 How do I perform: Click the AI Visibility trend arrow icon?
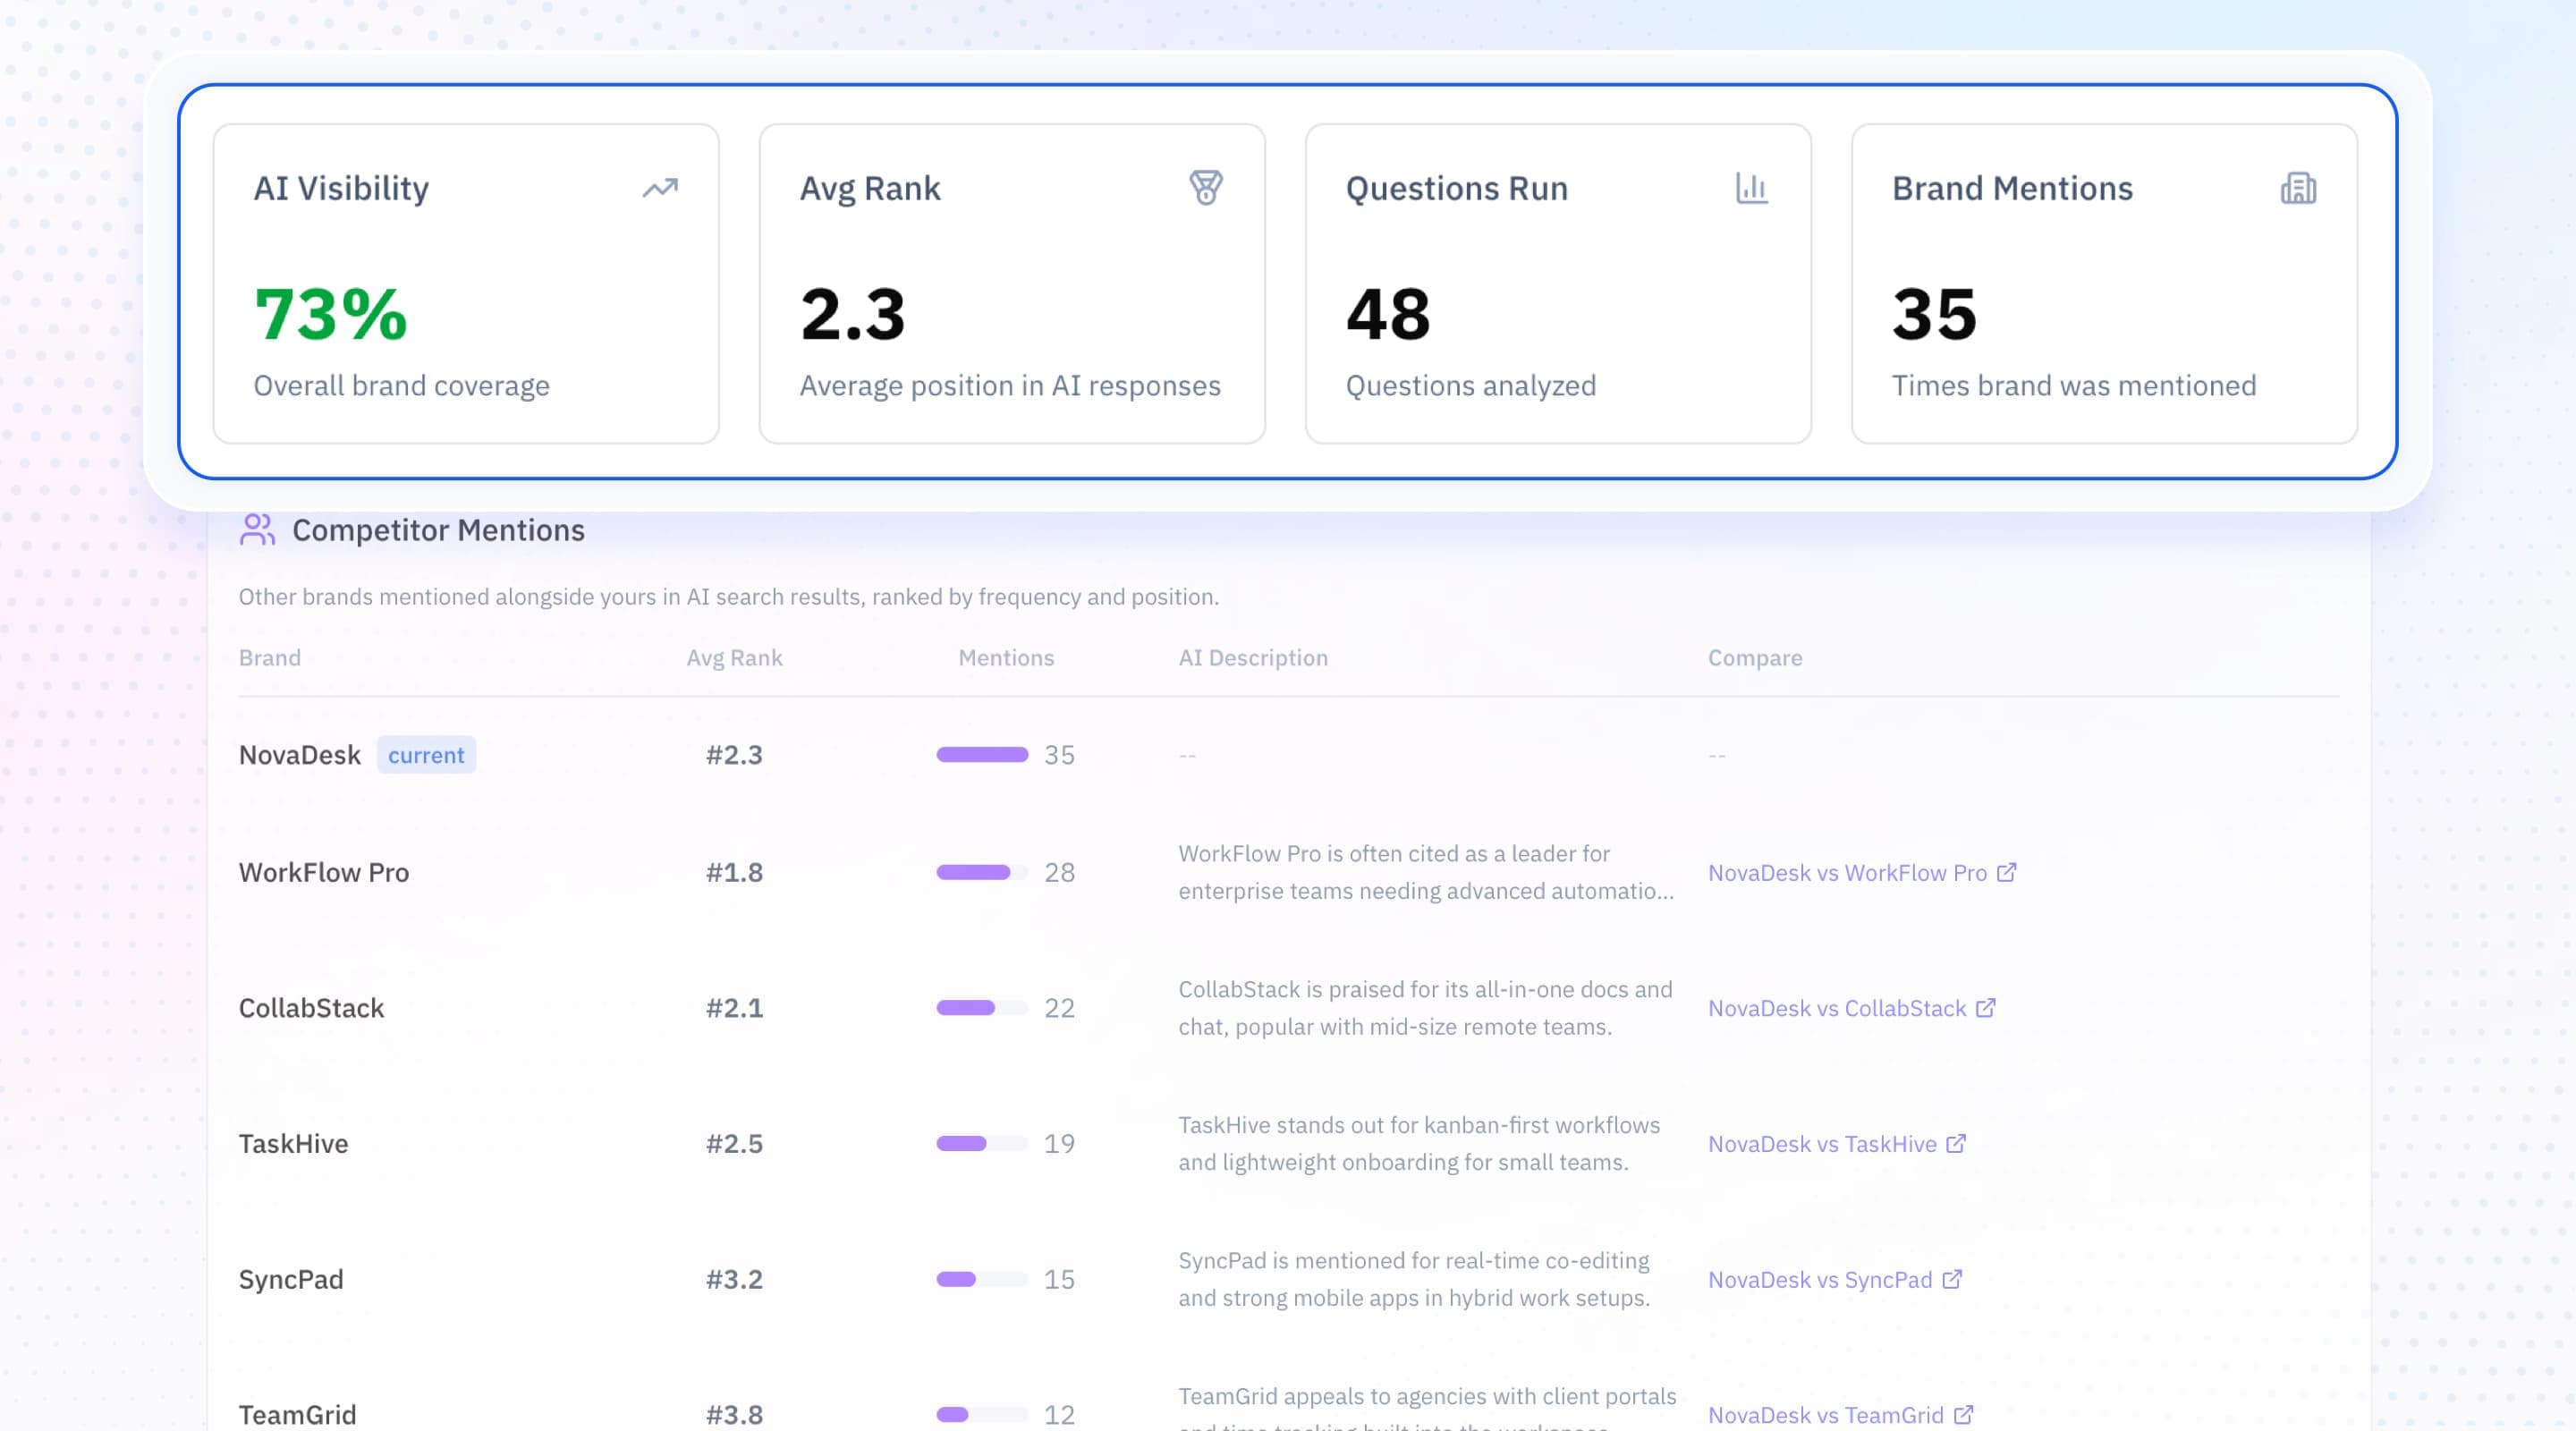(x=660, y=188)
